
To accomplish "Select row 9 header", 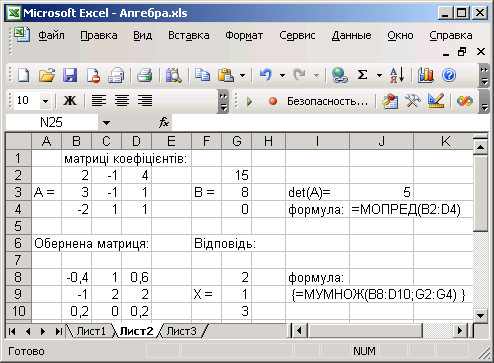I will 19,294.
